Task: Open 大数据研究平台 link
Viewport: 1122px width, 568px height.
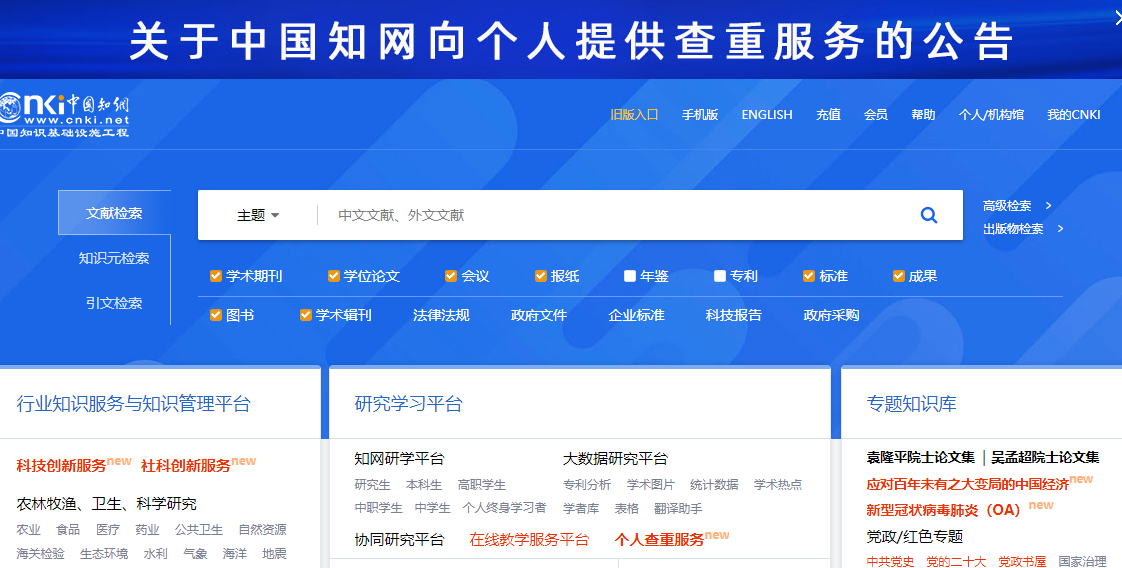Action: [615, 459]
